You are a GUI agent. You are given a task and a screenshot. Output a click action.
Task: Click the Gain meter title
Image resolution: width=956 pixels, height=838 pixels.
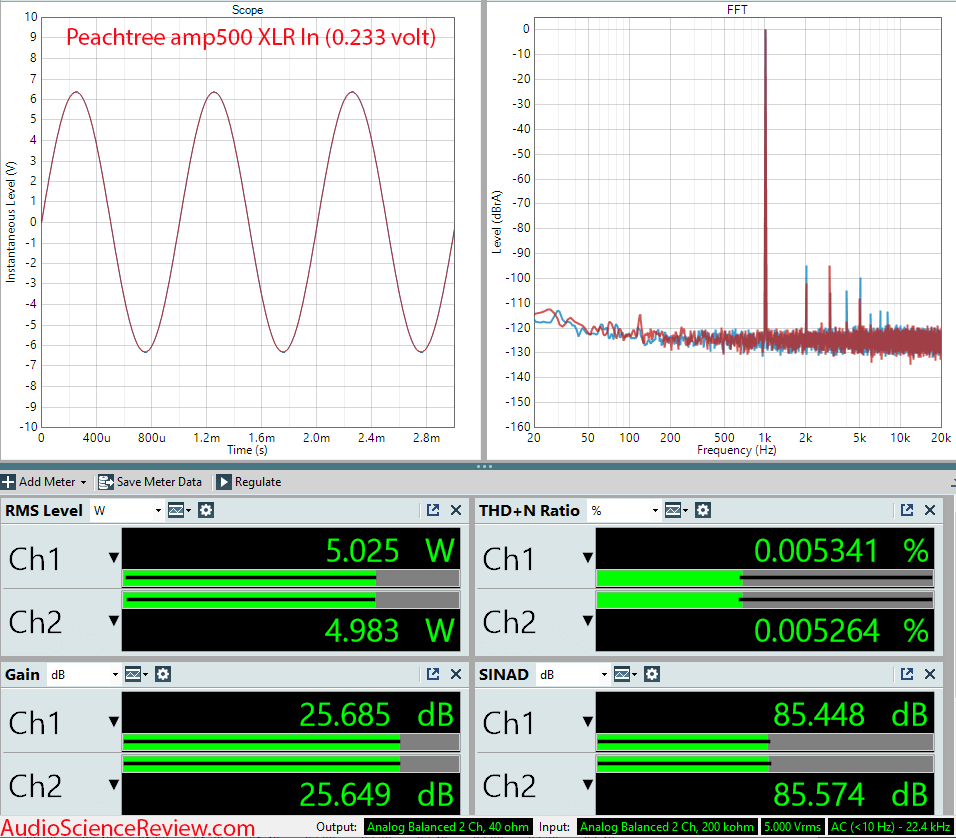pos(23,675)
